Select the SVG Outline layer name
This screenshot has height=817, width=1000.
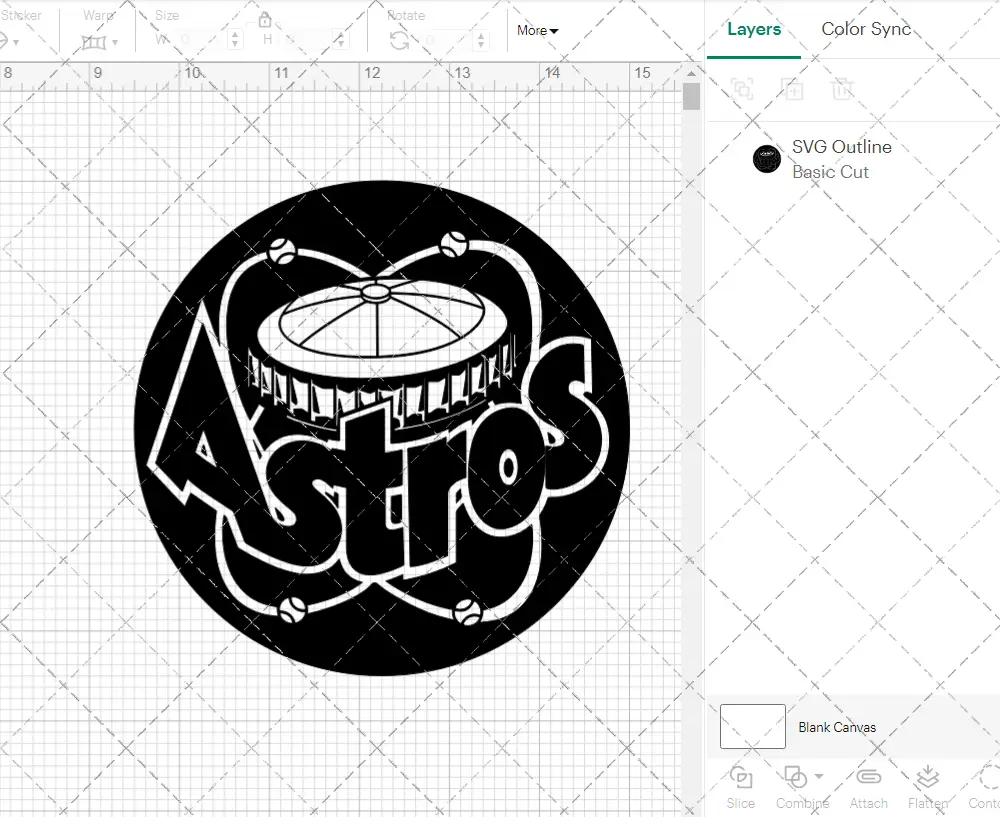tap(842, 147)
